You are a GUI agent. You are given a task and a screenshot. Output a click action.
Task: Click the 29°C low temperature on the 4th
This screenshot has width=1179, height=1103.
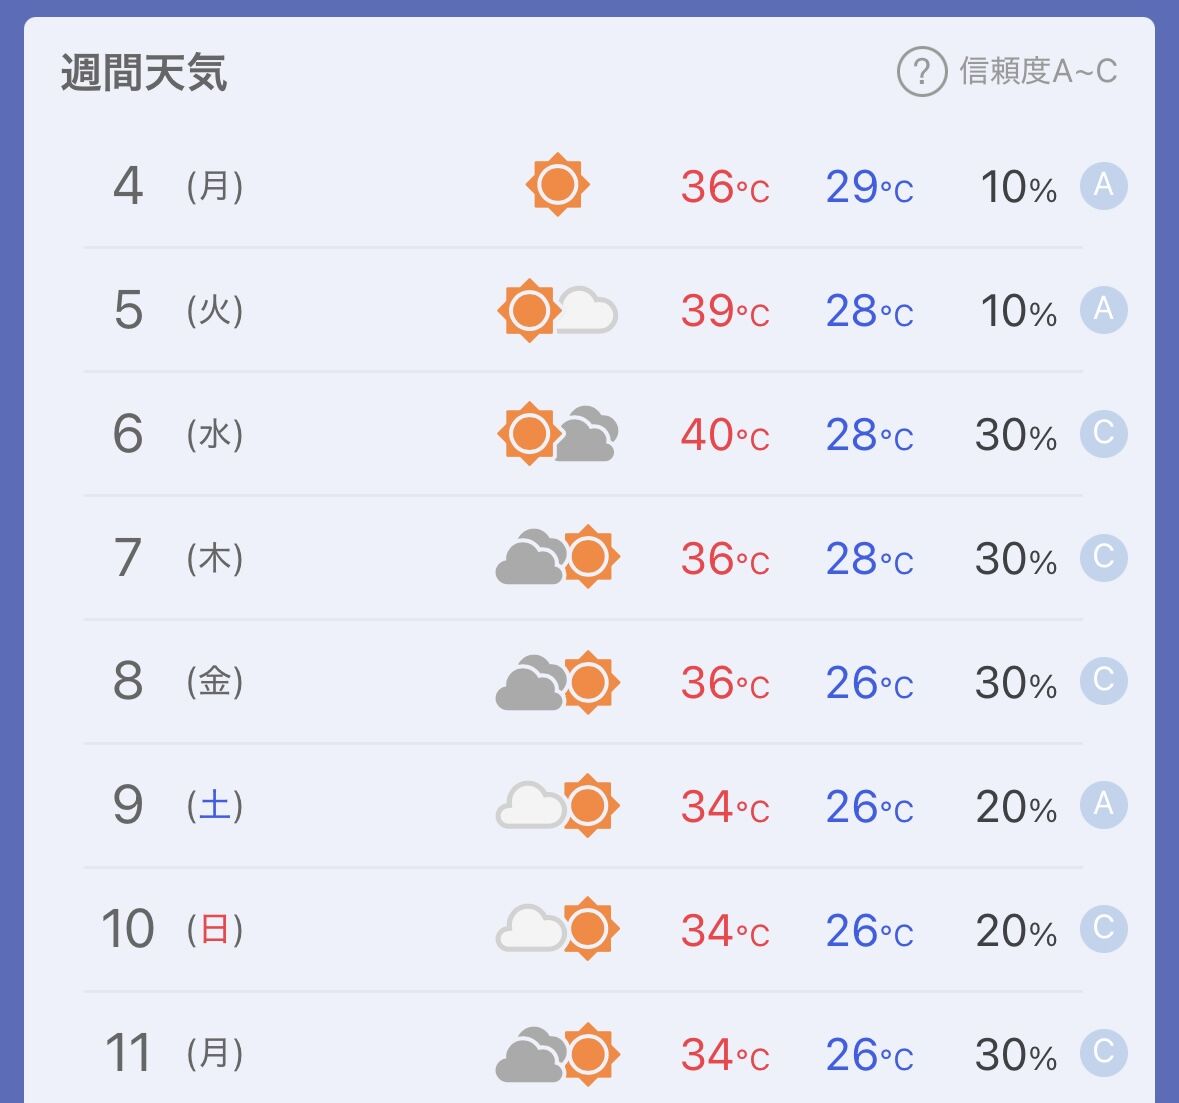pyautogui.click(x=869, y=187)
